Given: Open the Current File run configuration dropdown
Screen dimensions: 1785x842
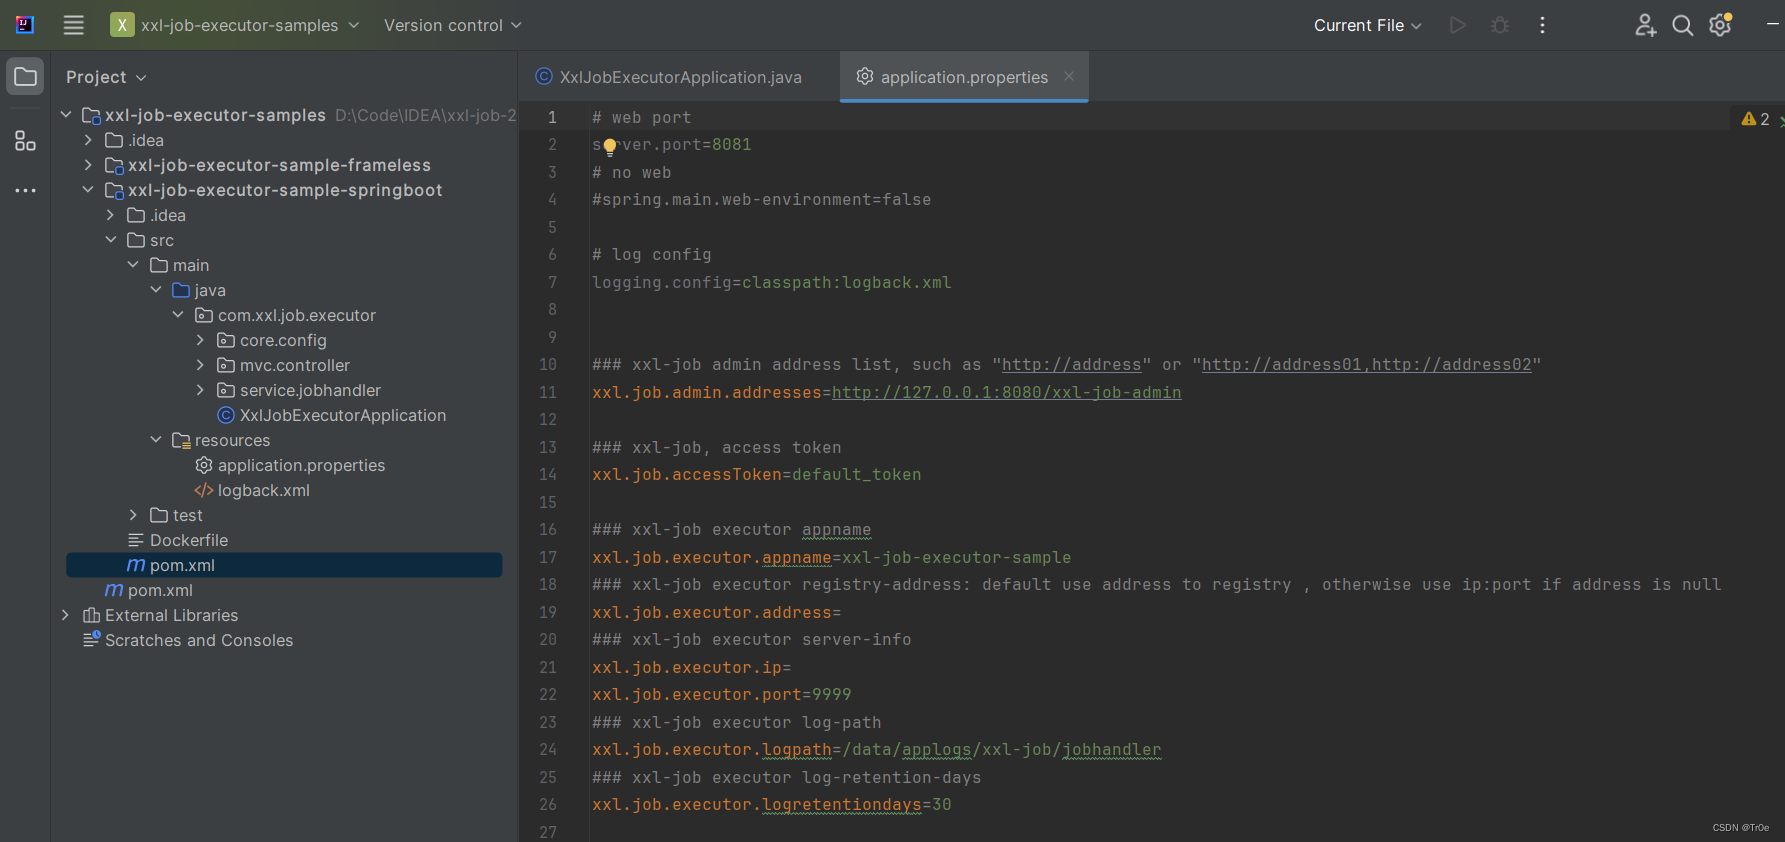Looking at the screenshot, I should pos(1367,25).
